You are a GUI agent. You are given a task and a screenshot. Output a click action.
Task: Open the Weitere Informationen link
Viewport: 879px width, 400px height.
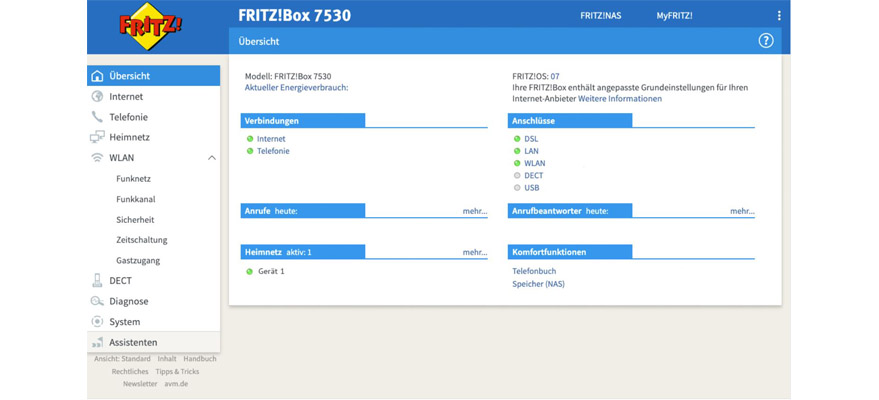620,99
